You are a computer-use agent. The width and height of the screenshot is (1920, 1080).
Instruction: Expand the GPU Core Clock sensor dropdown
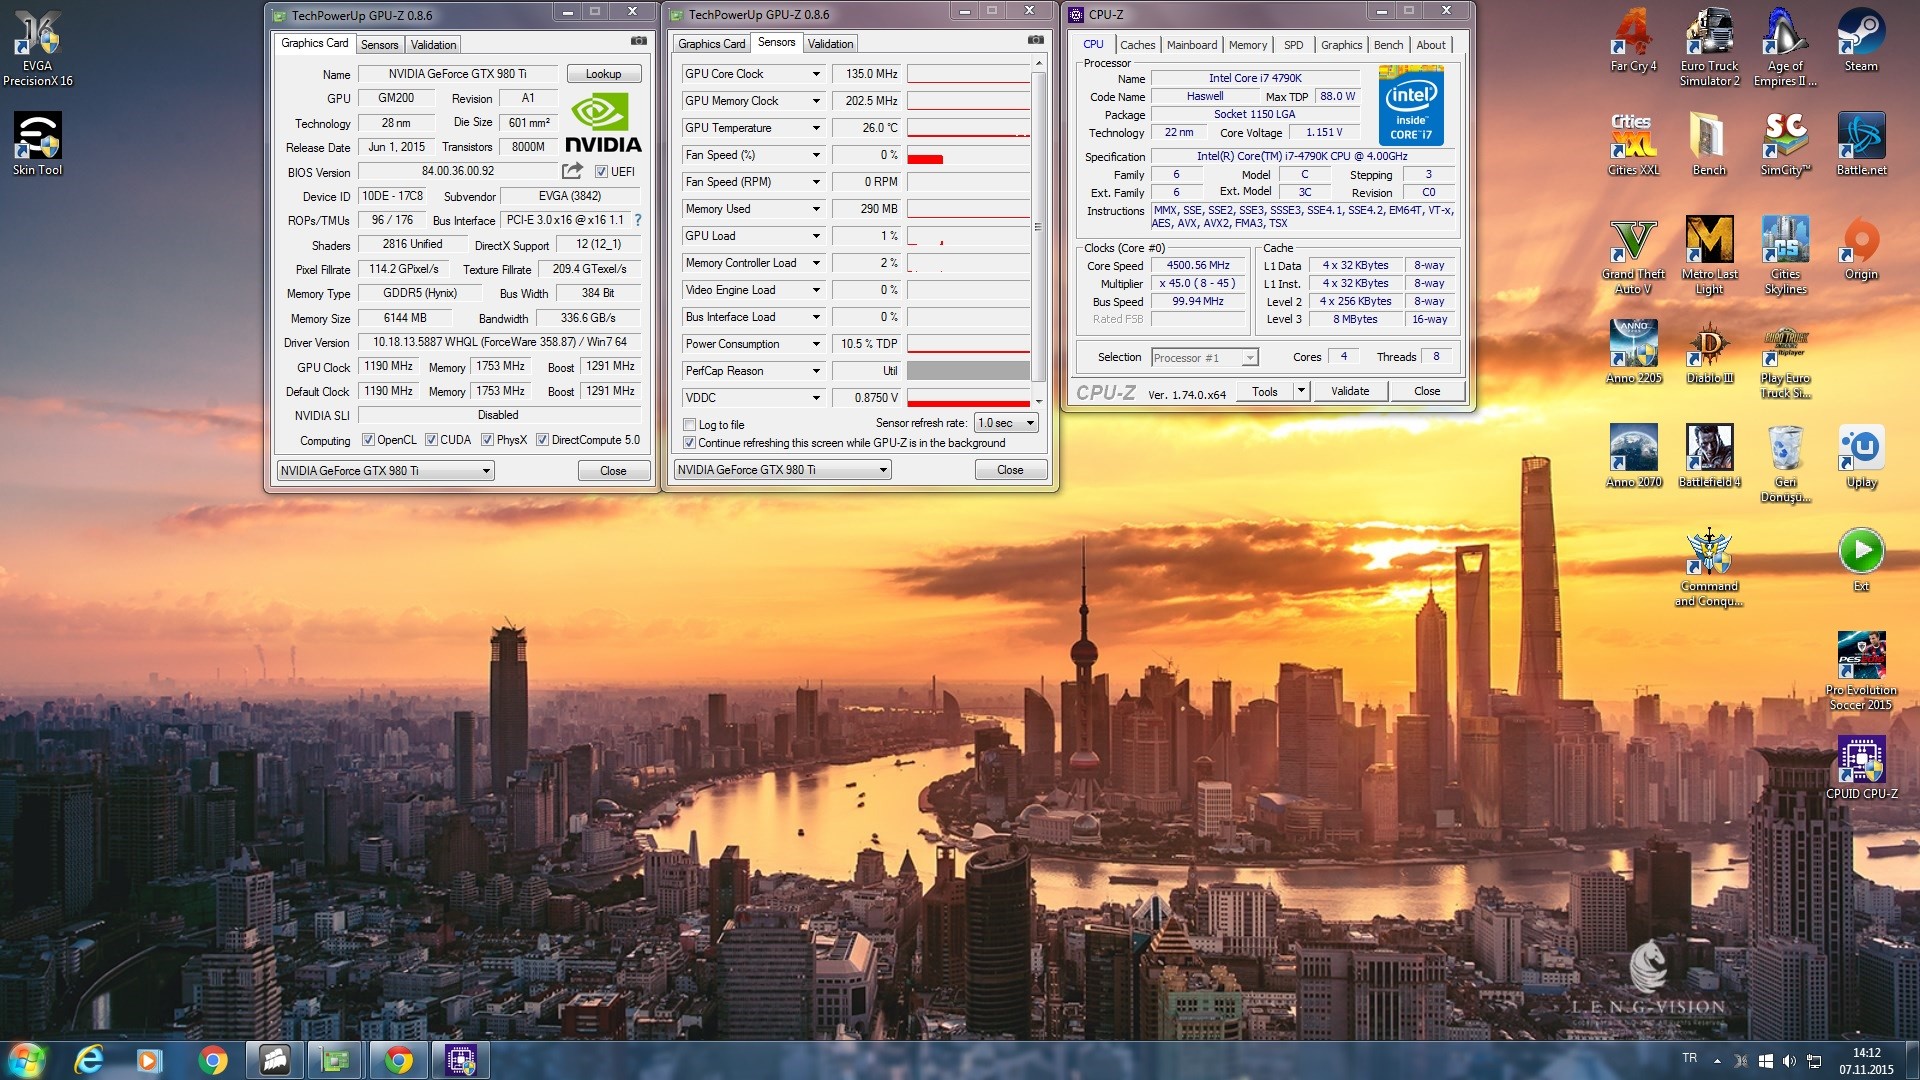click(x=816, y=74)
